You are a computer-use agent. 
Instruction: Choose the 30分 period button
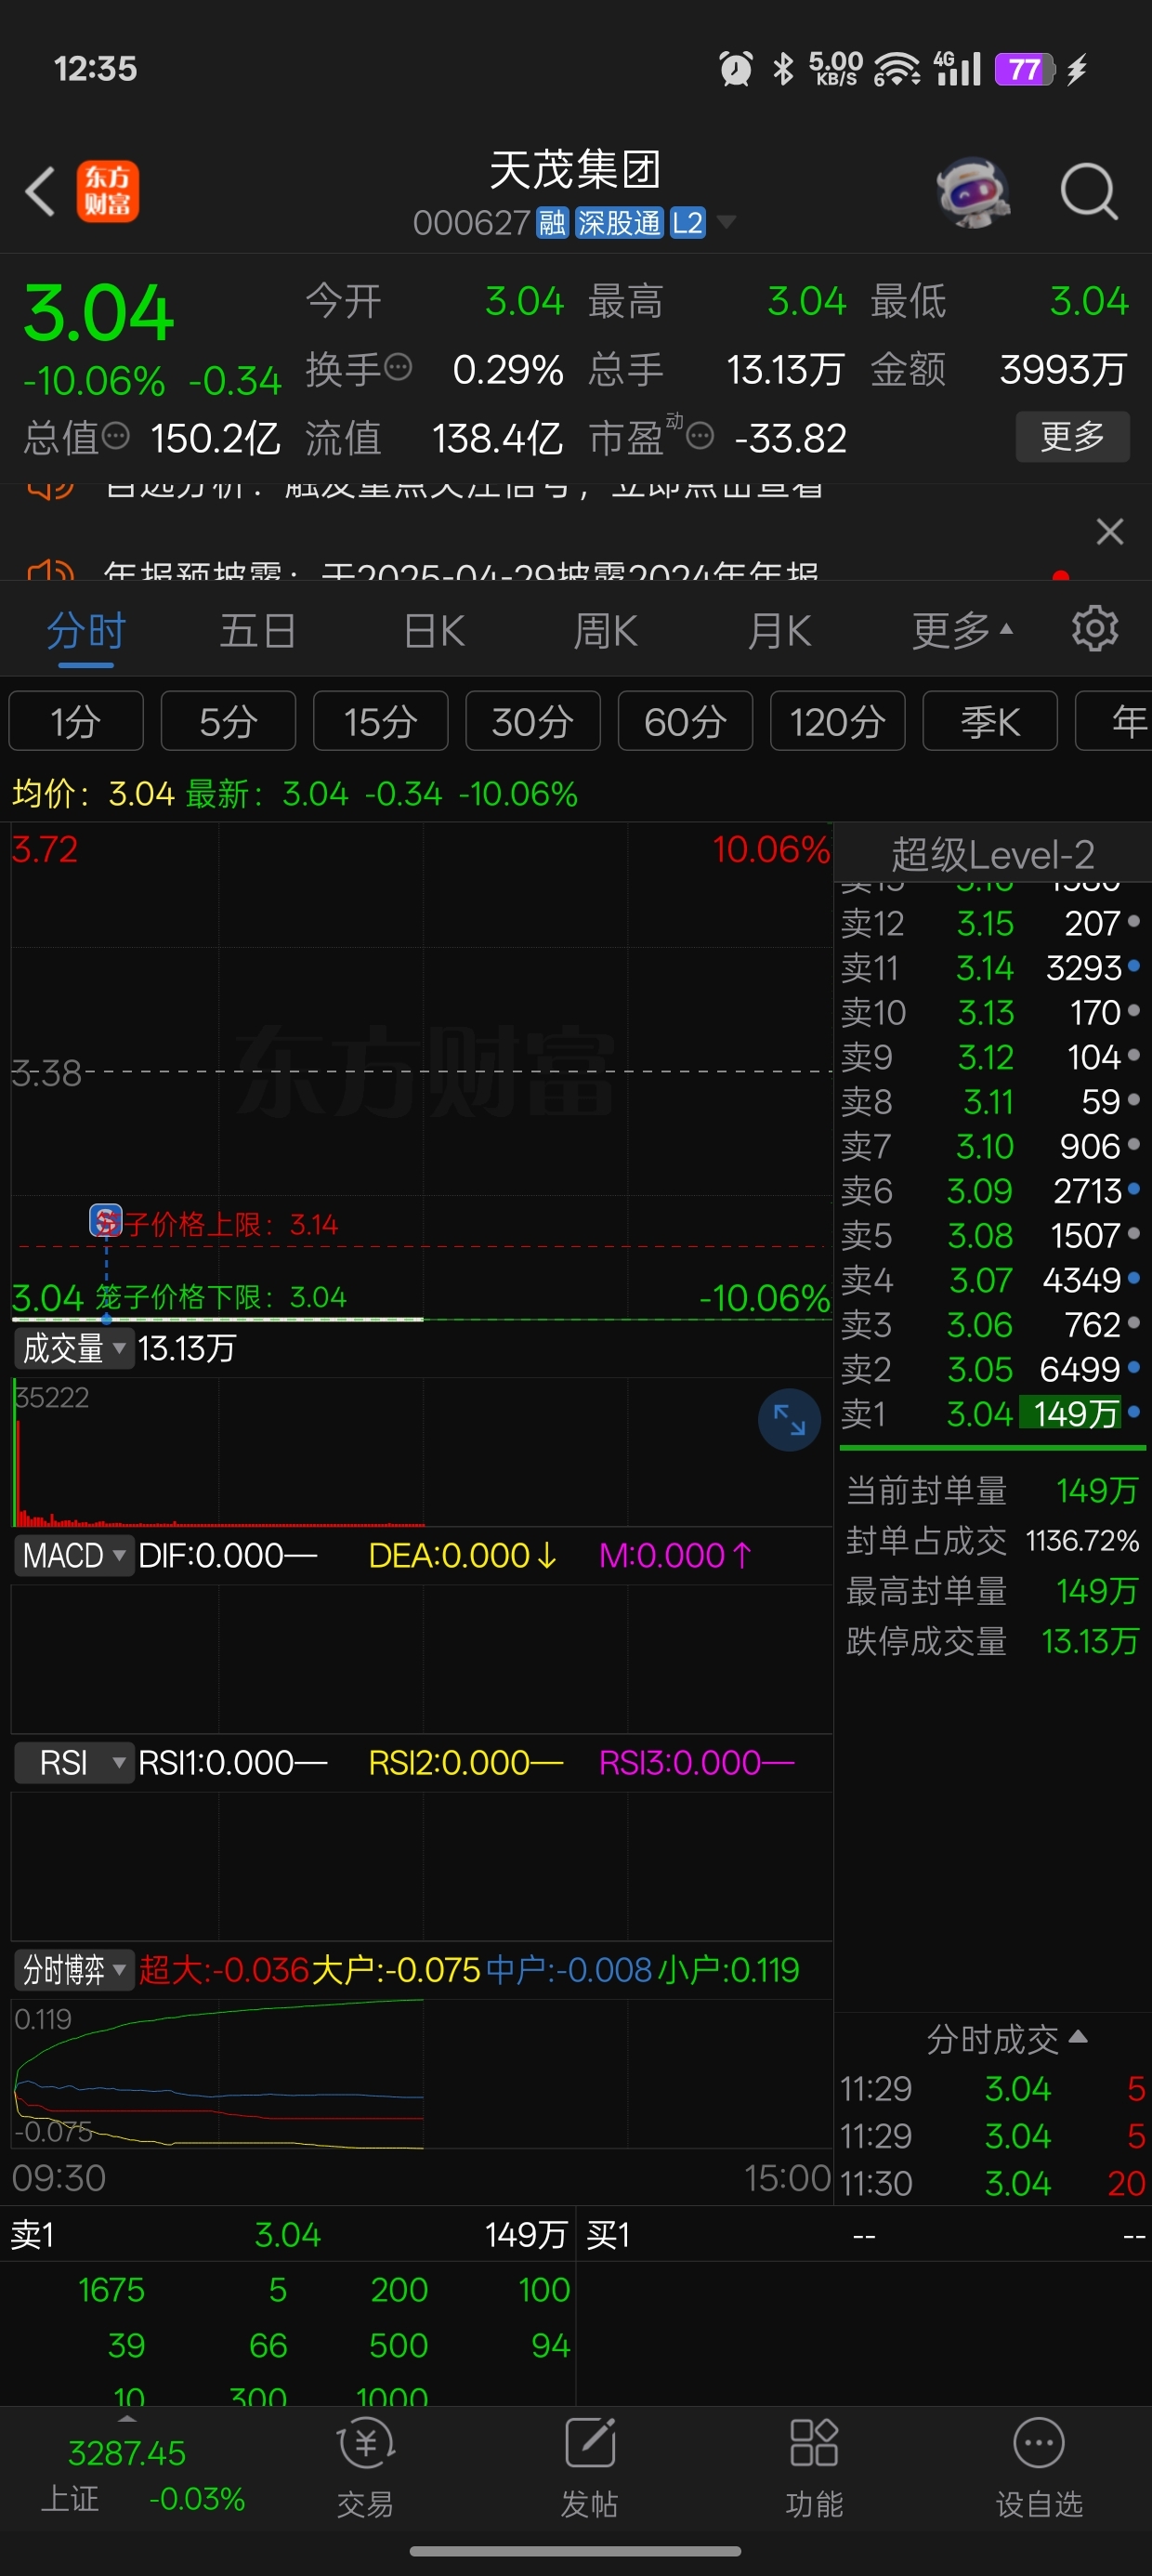533,720
